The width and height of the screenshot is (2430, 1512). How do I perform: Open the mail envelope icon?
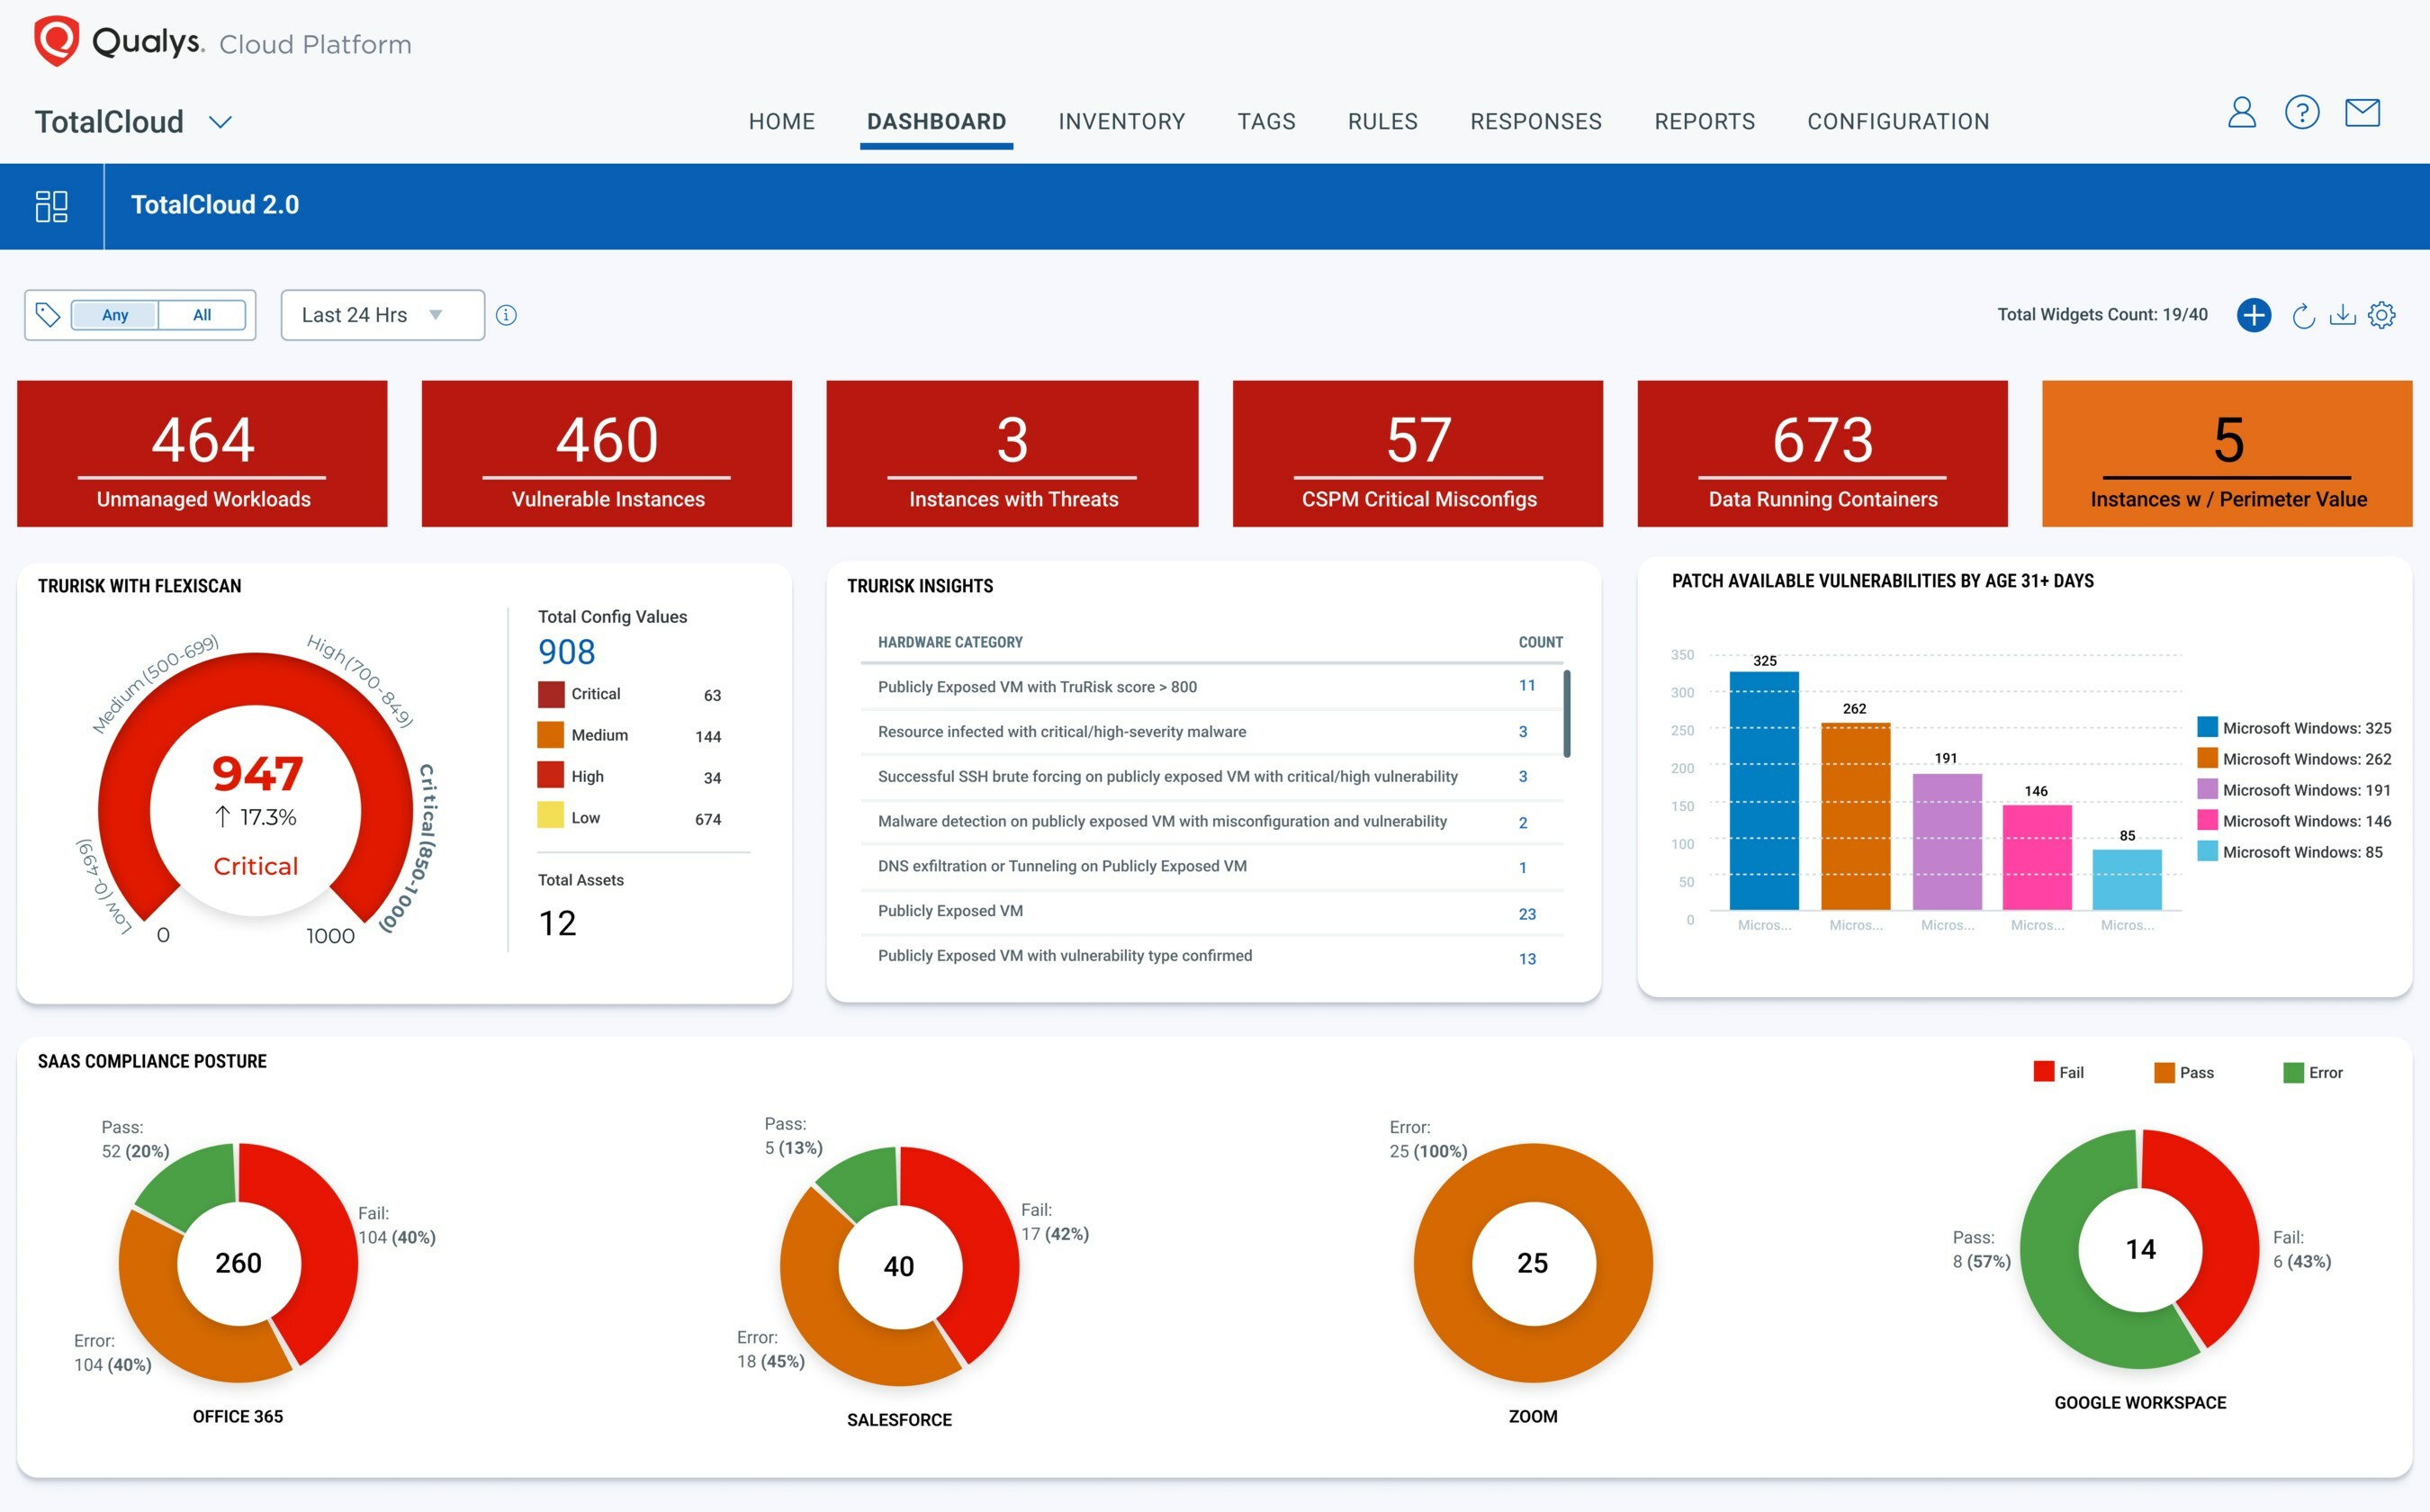click(2362, 112)
